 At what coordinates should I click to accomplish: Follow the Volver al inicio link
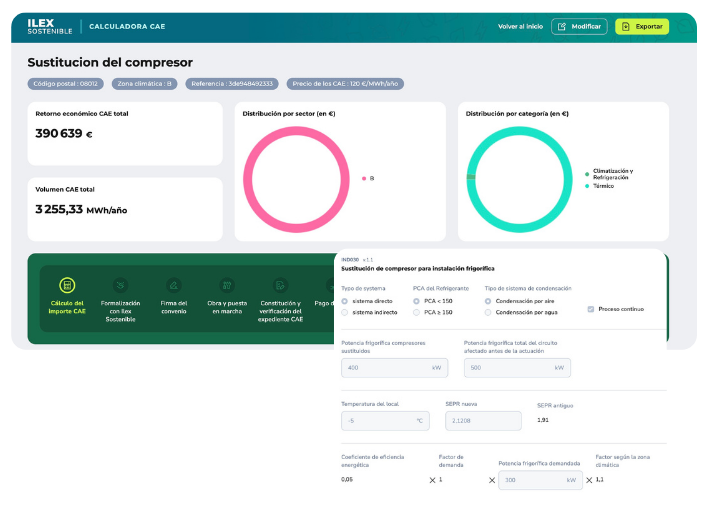[x=520, y=27]
